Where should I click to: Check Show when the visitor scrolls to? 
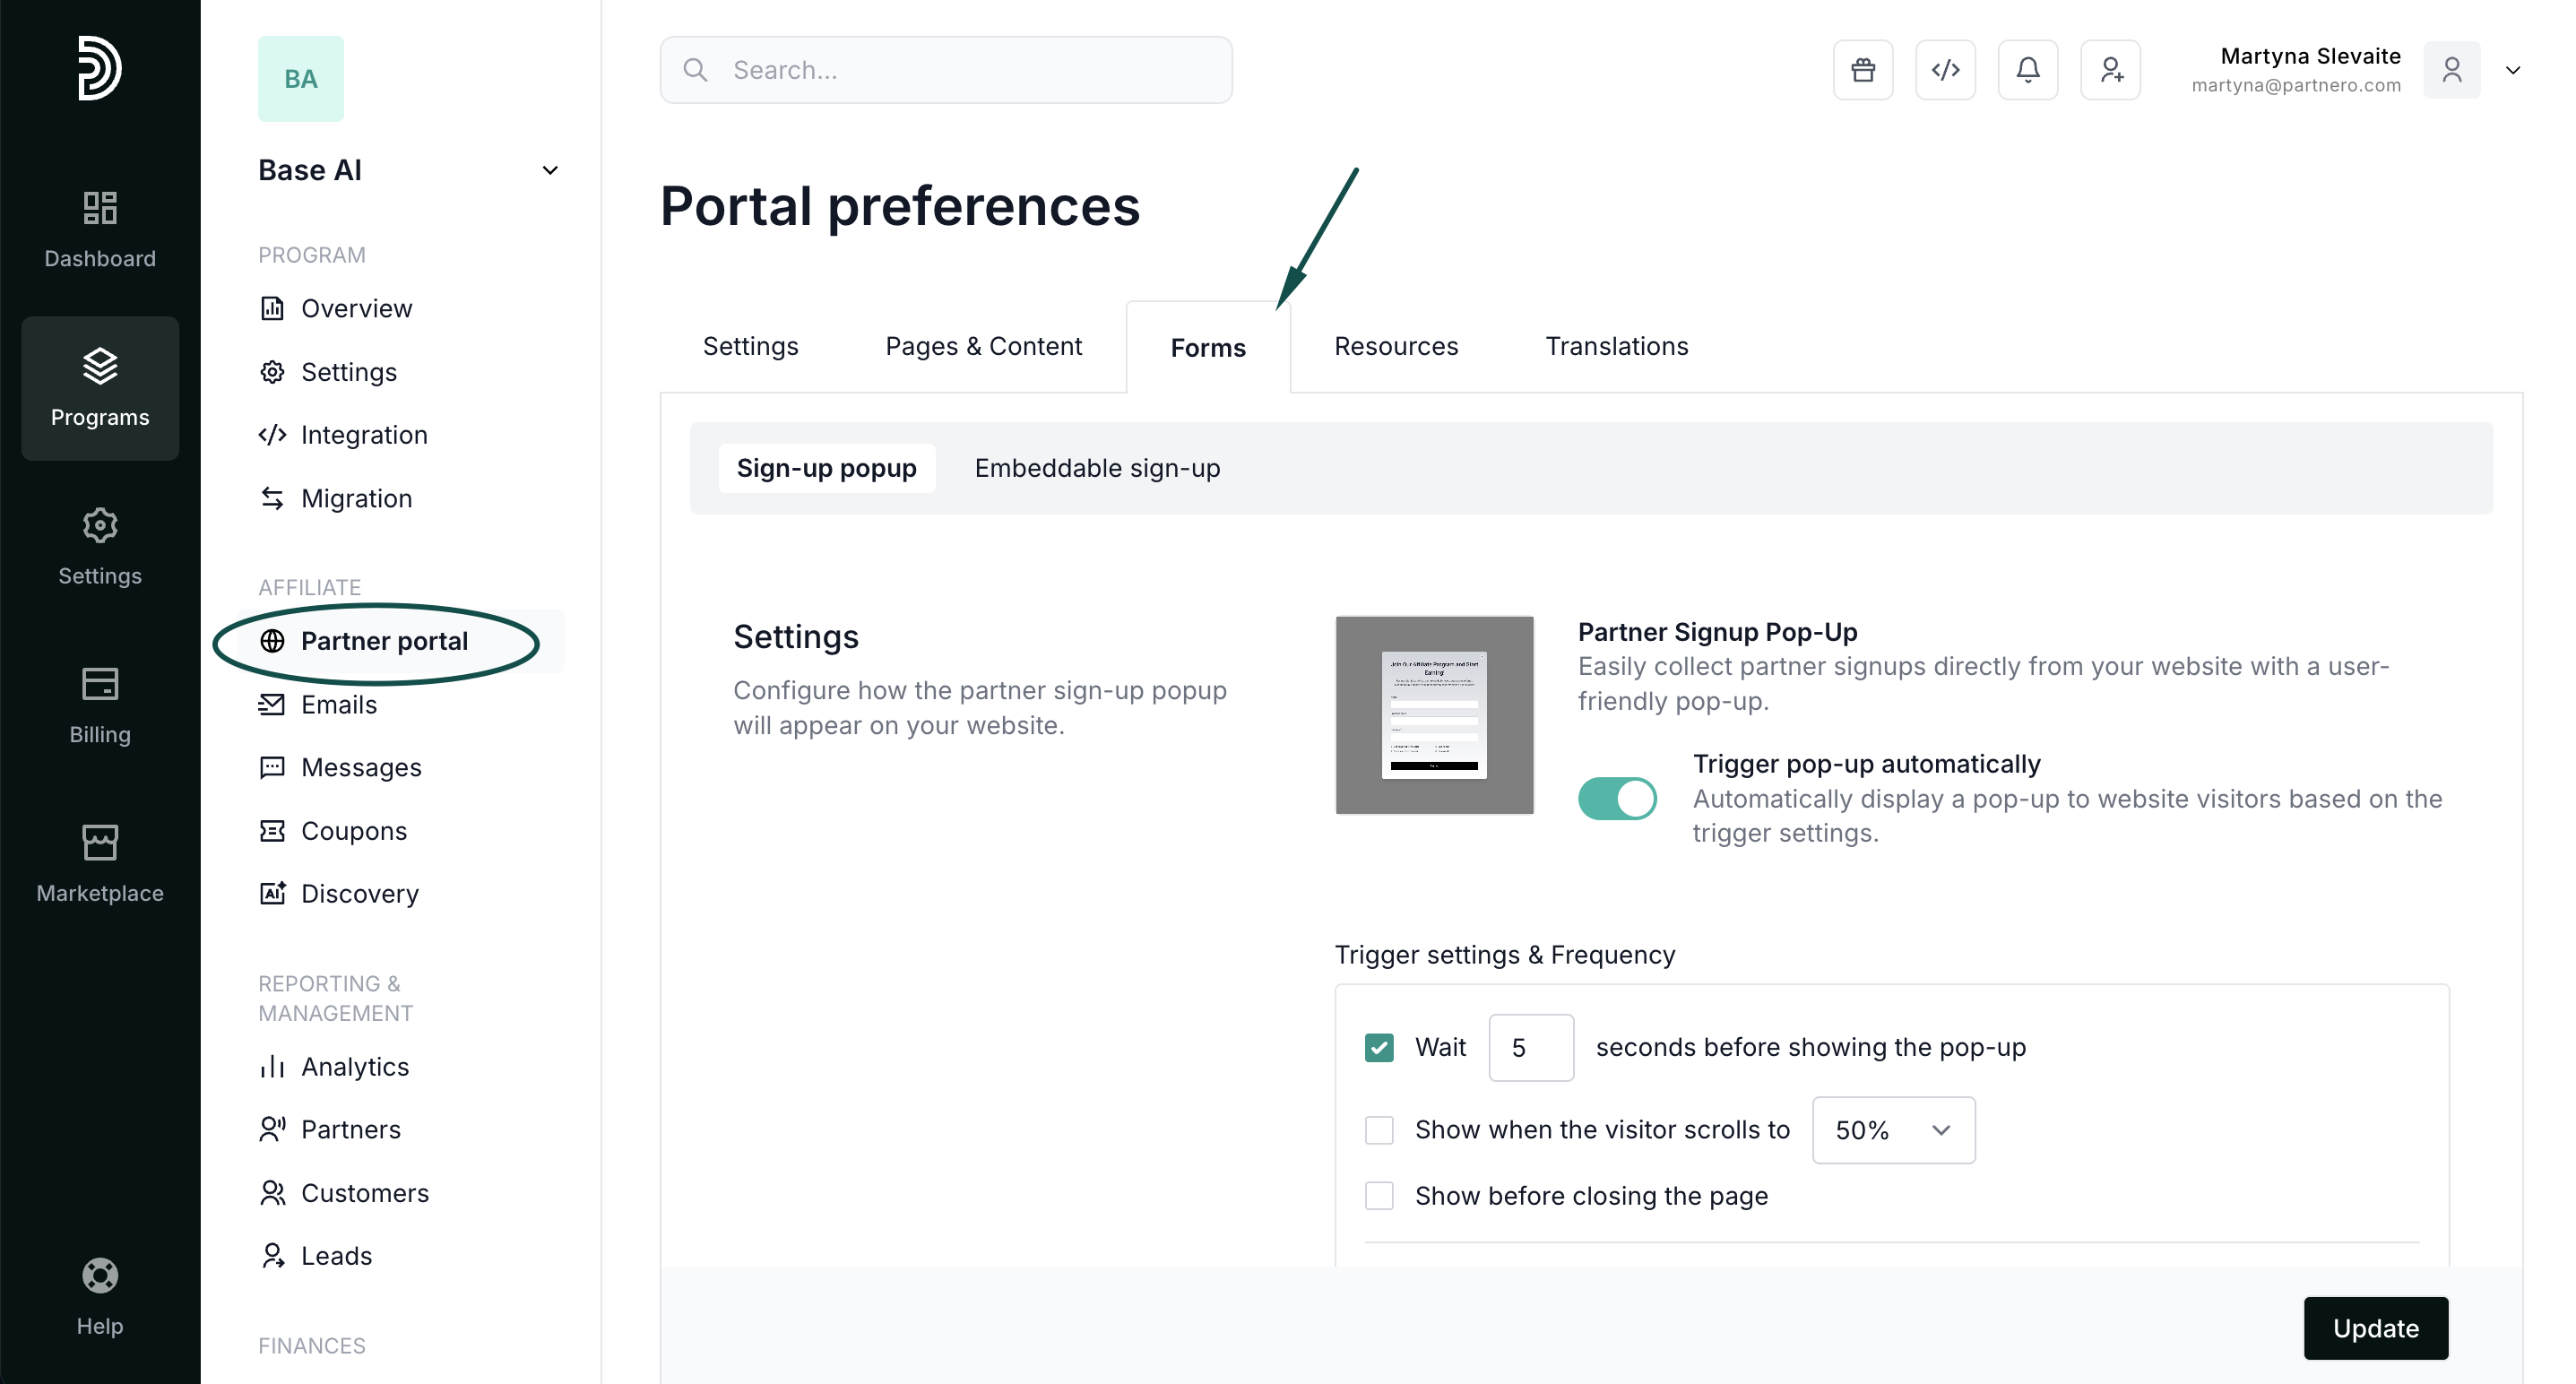click(1379, 1130)
